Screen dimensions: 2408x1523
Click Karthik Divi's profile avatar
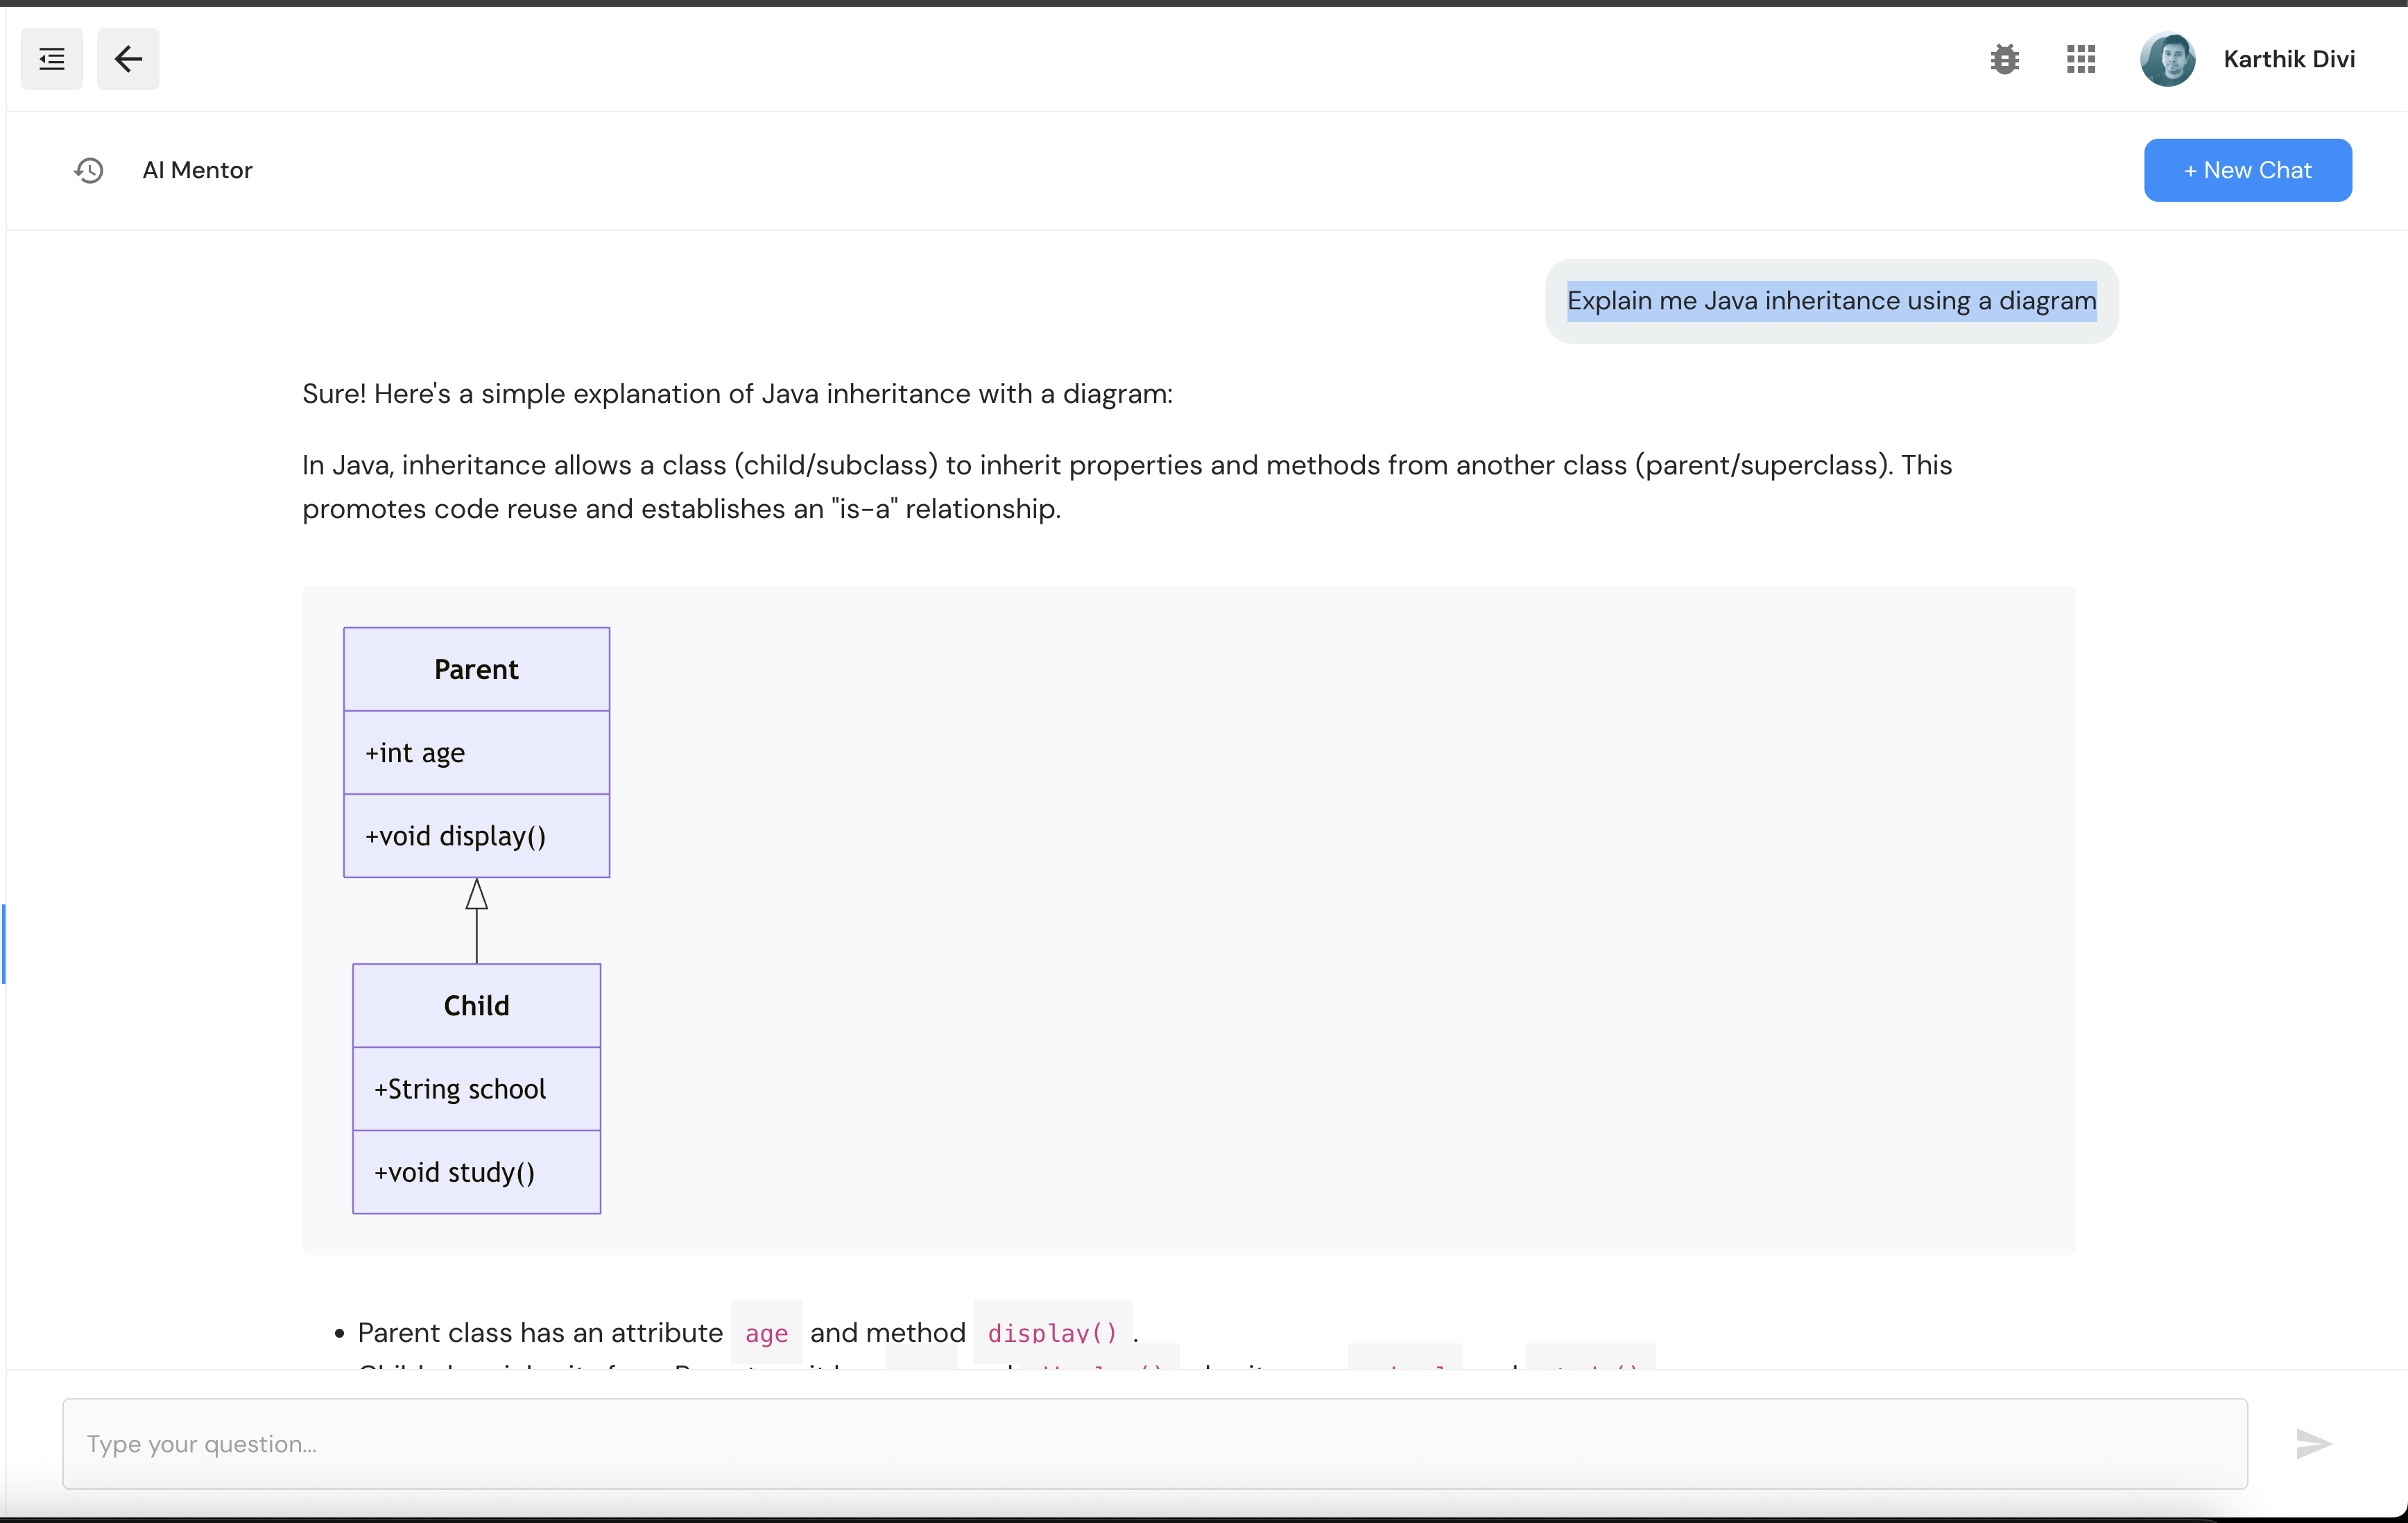pos(2167,59)
